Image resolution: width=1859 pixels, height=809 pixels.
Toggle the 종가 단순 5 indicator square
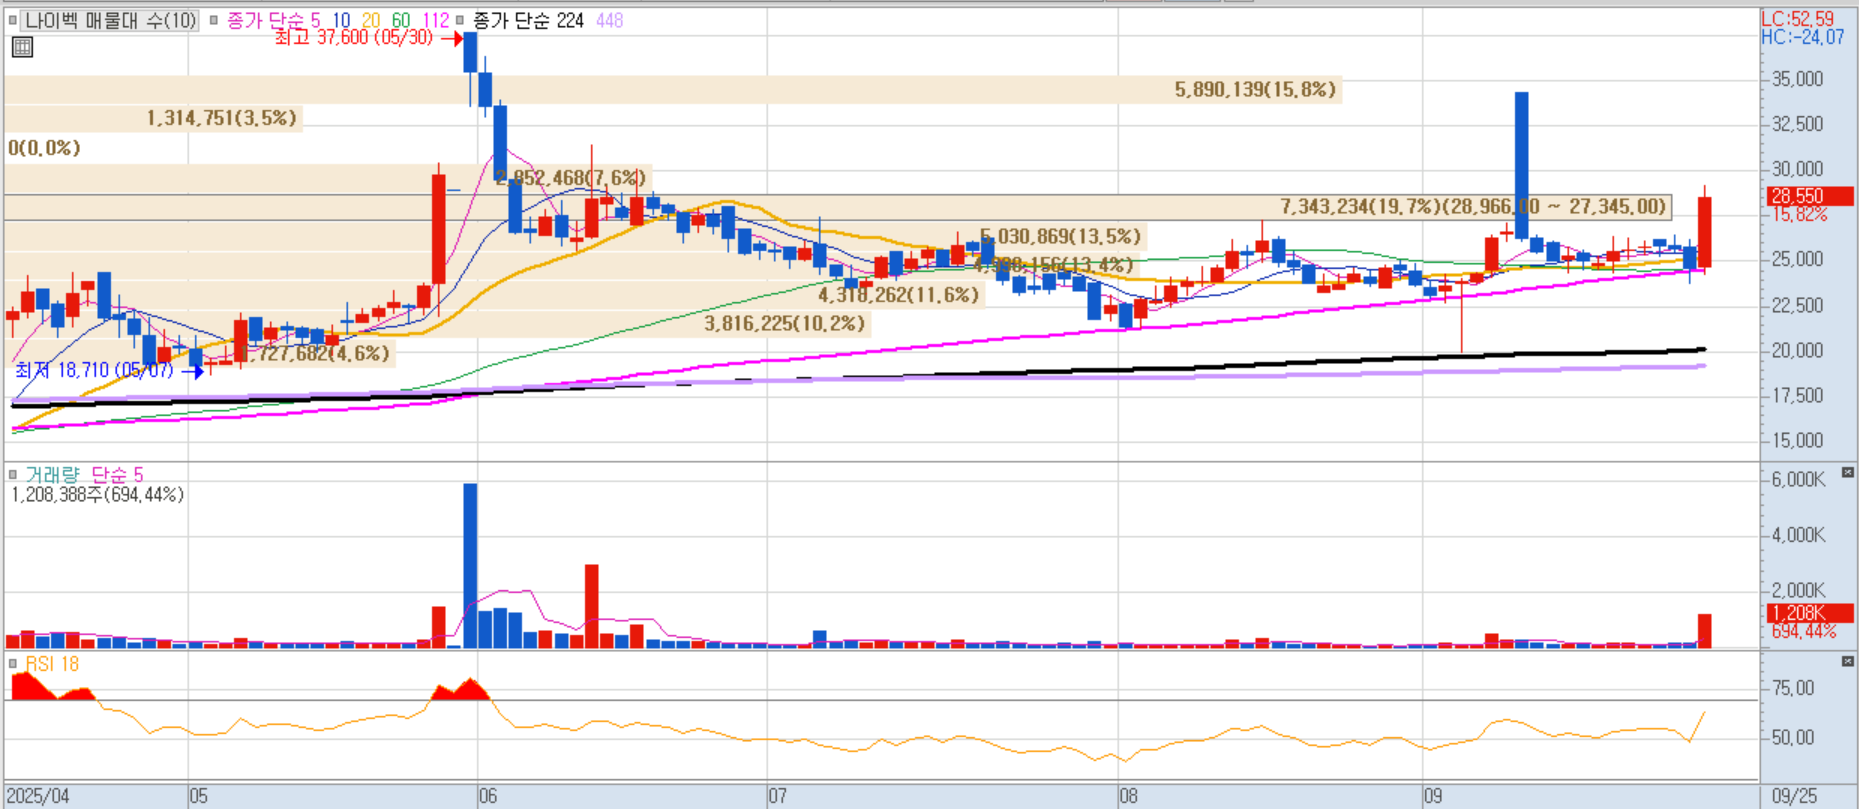[x=214, y=20]
